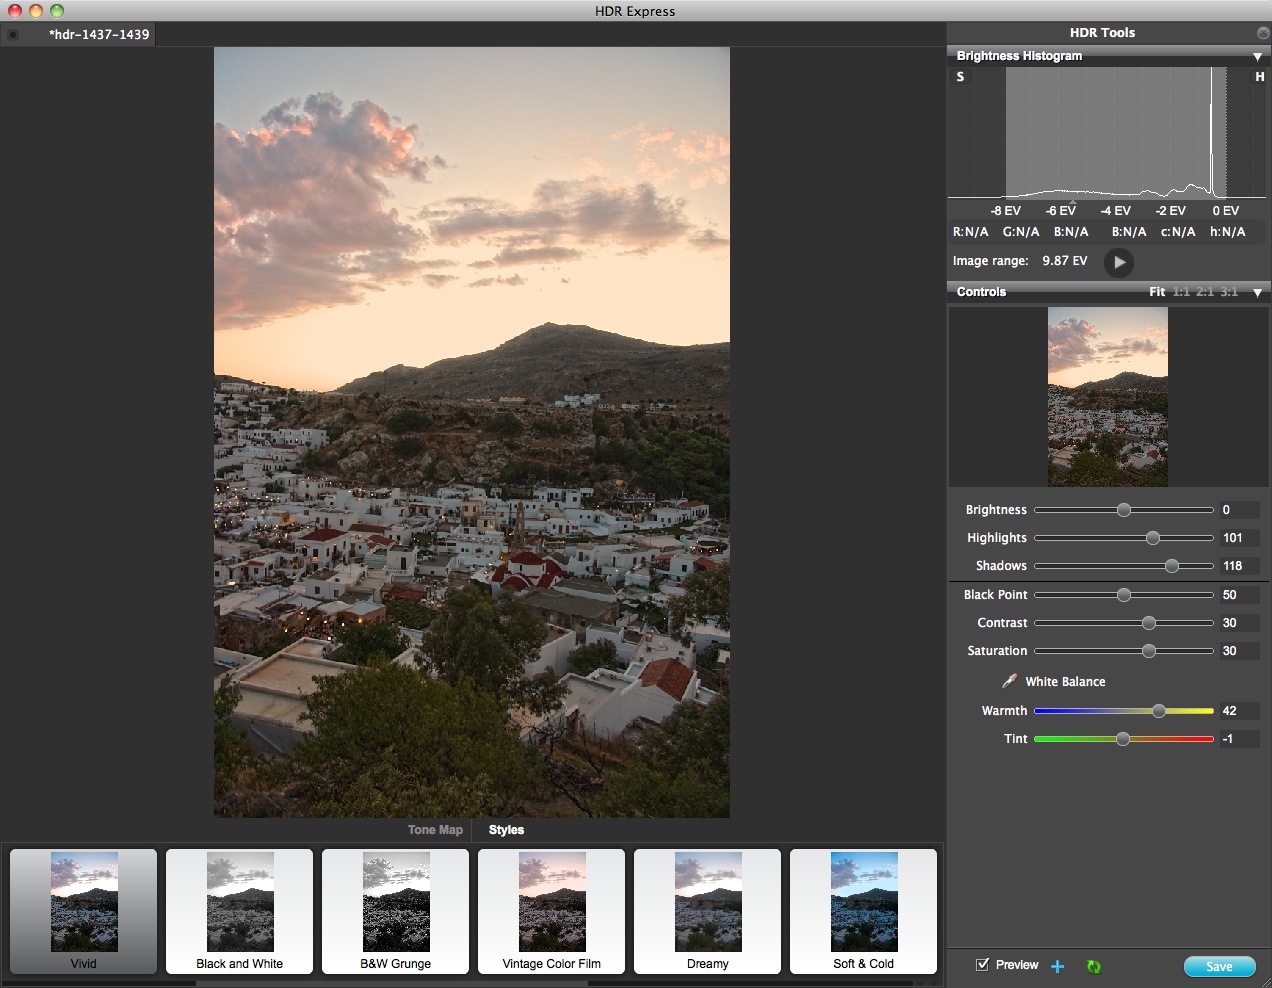
Task: Click the Save button
Action: [1220, 966]
